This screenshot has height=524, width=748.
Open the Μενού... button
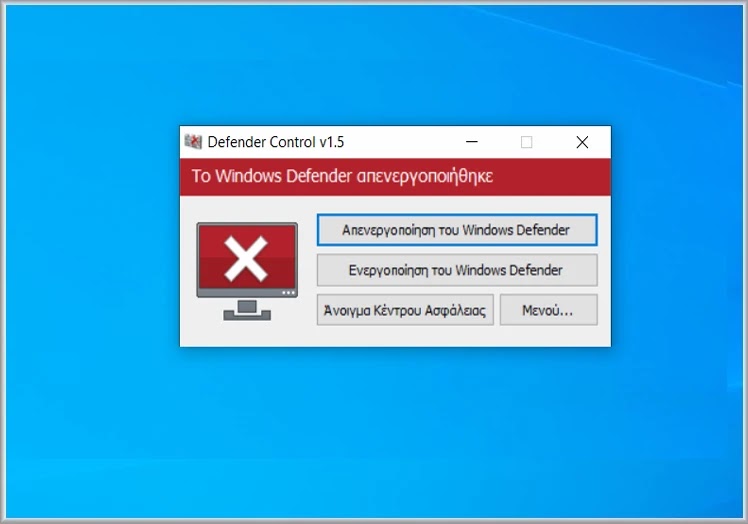tap(548, 310)
